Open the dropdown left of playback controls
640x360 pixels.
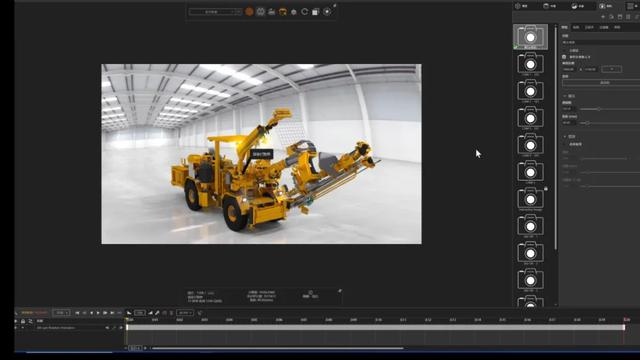pos(62,313)
